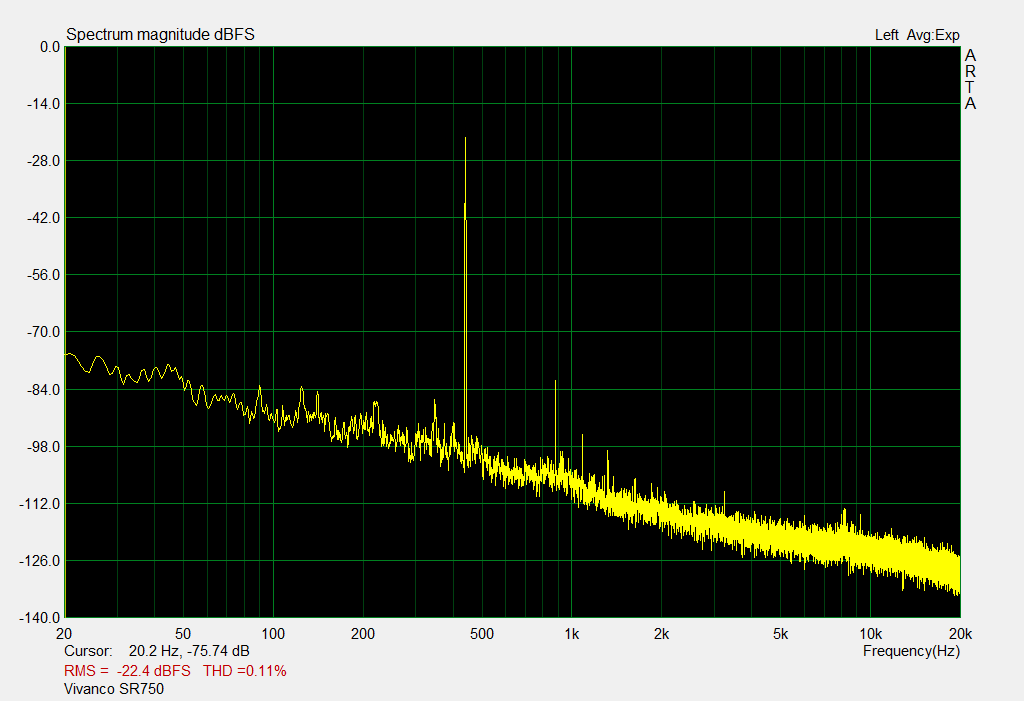Click the -42.0 y-axis label
1024x701 pixels.
(x=43, y=218)
